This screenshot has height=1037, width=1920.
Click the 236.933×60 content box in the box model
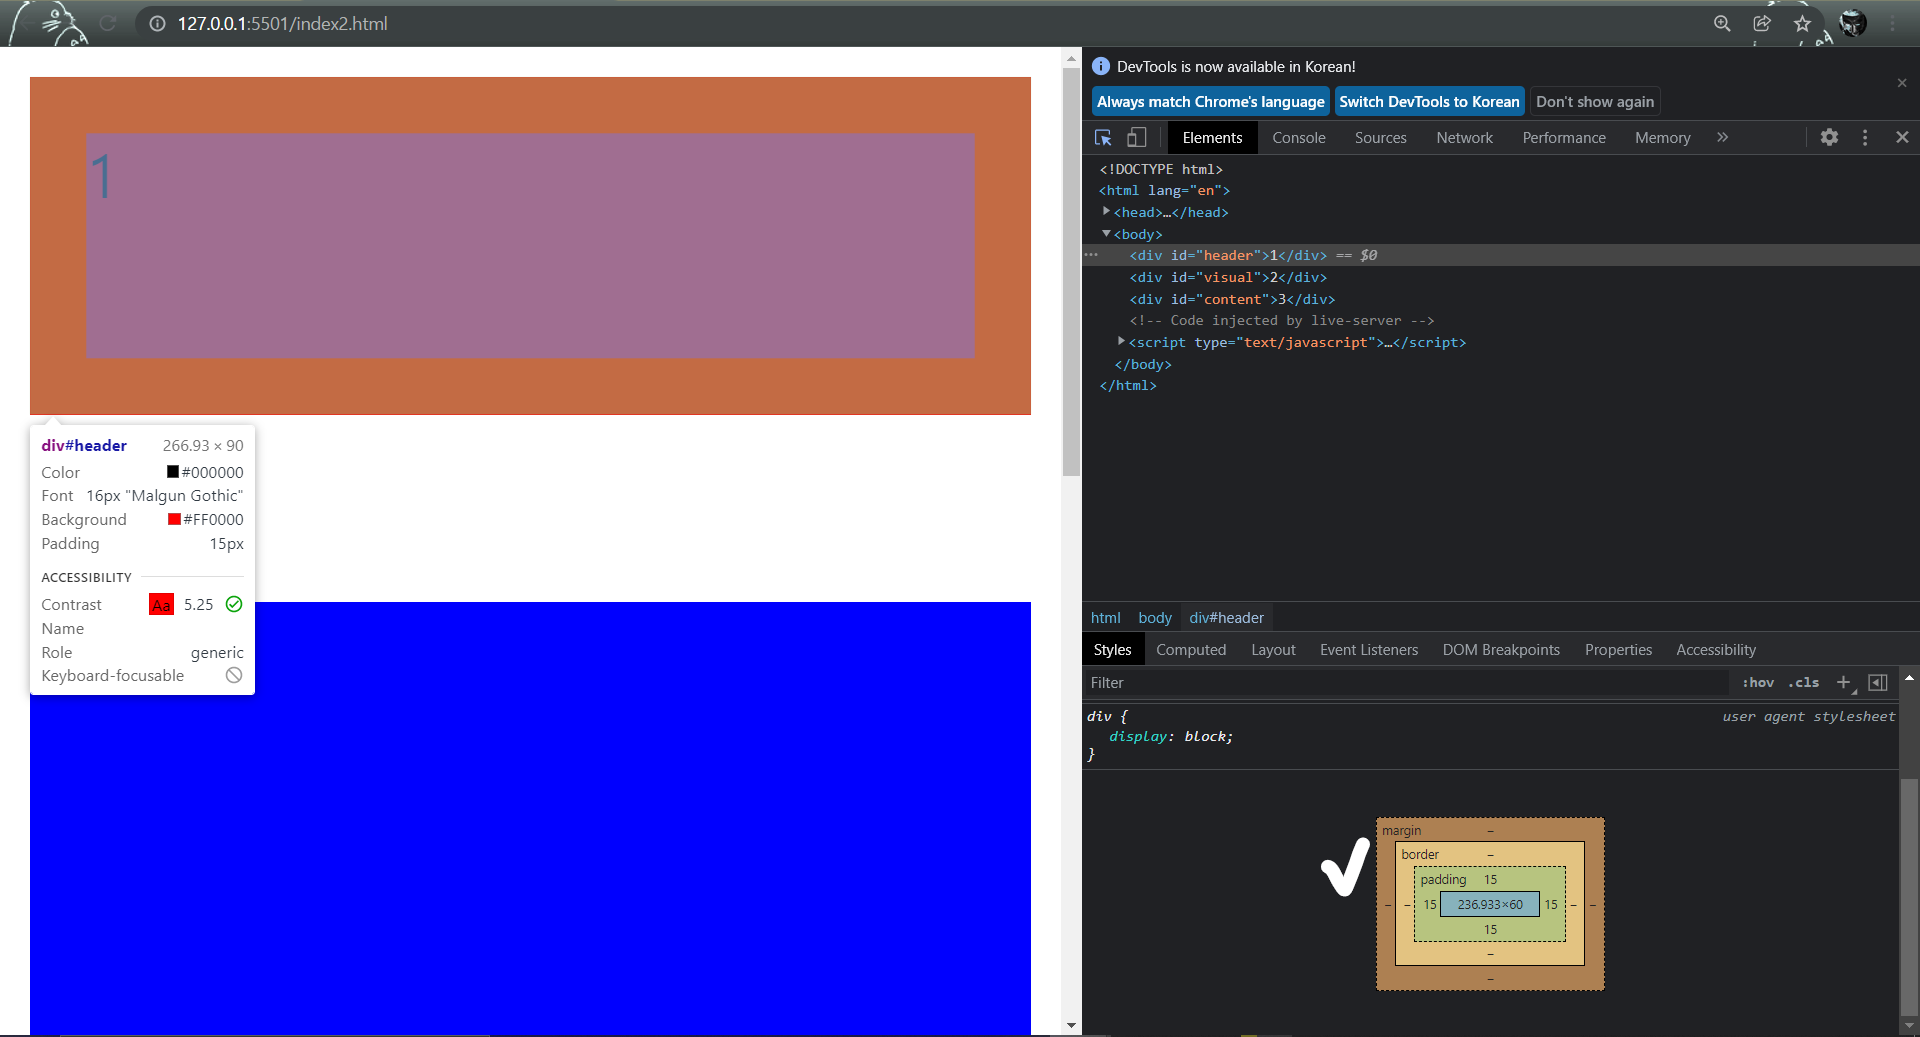click(x=1490, y=904)
